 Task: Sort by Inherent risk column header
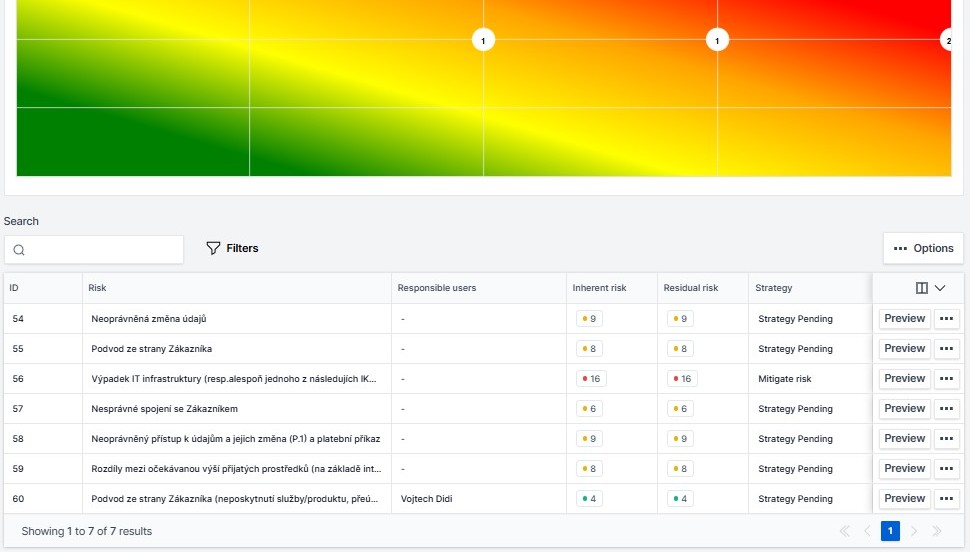pos(599,288)
